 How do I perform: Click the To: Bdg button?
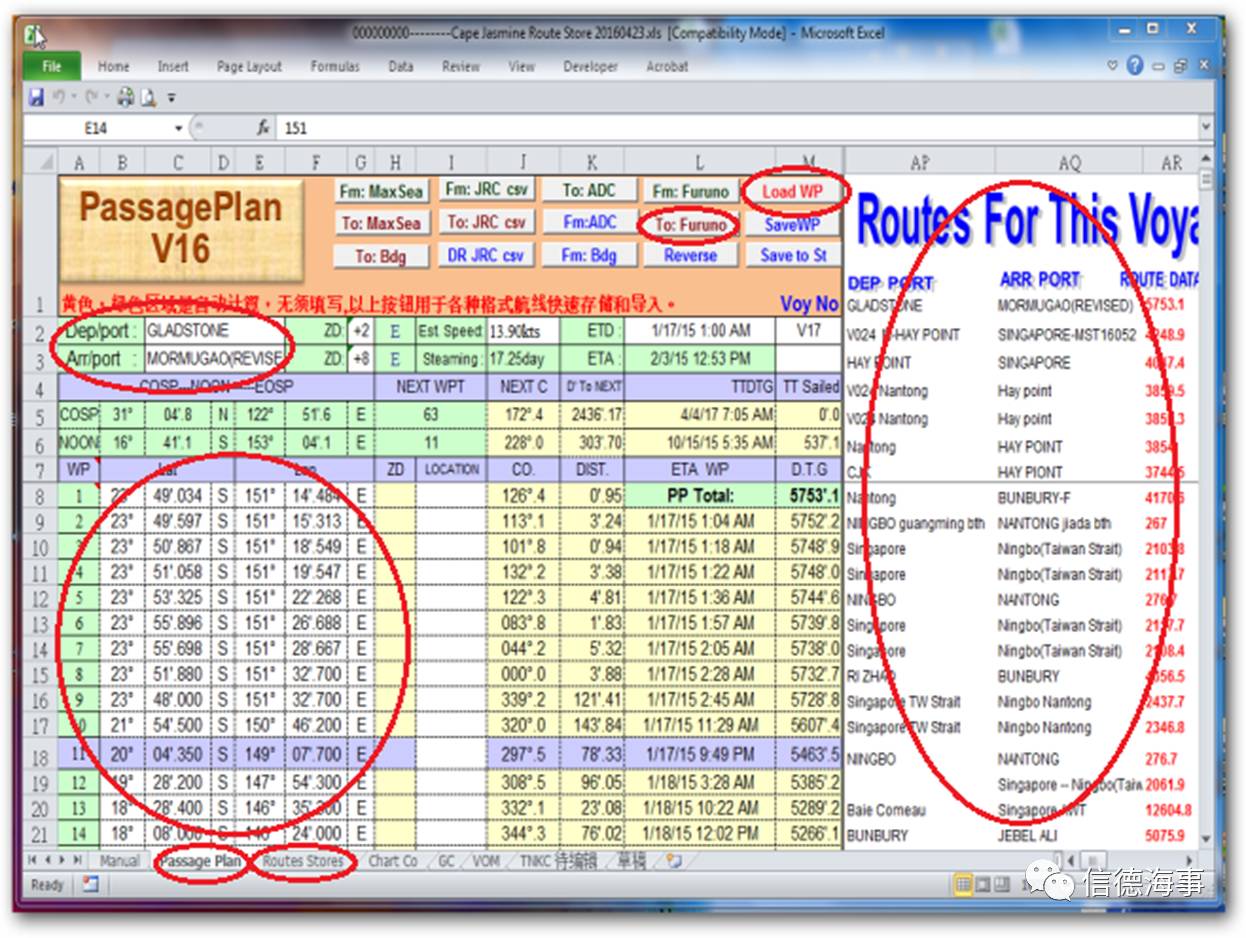[381, 256]
